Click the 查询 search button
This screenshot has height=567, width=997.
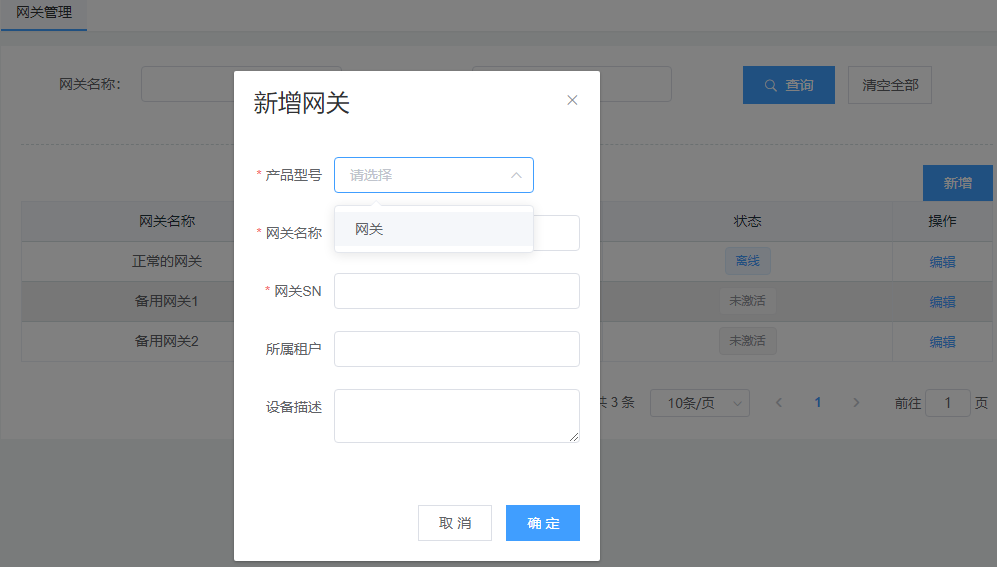pyautogui.click(x=788, y=85)
